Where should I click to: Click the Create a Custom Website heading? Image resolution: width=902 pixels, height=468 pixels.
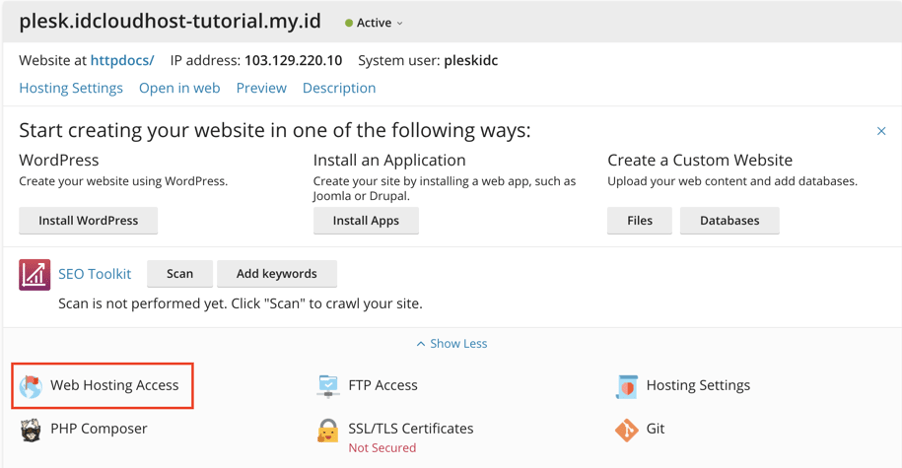[700, 160]
